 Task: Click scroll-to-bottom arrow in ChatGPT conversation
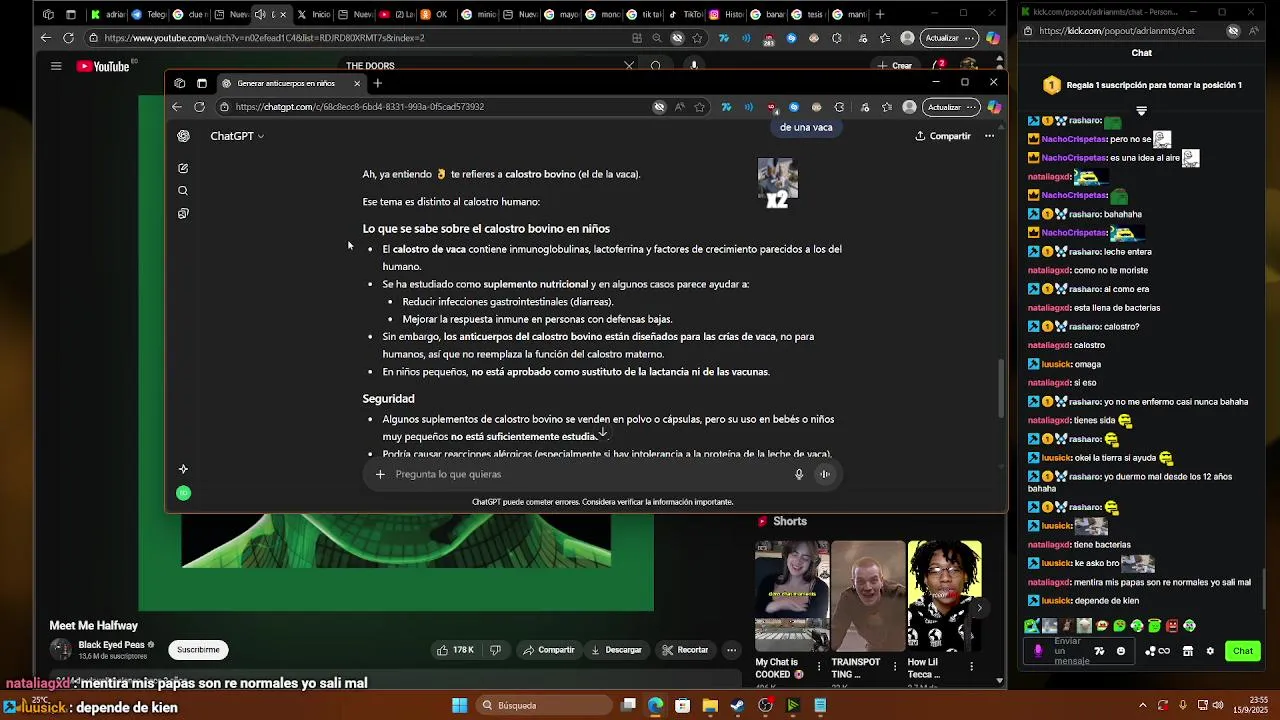pyautogui.click(x=603, y=433)
